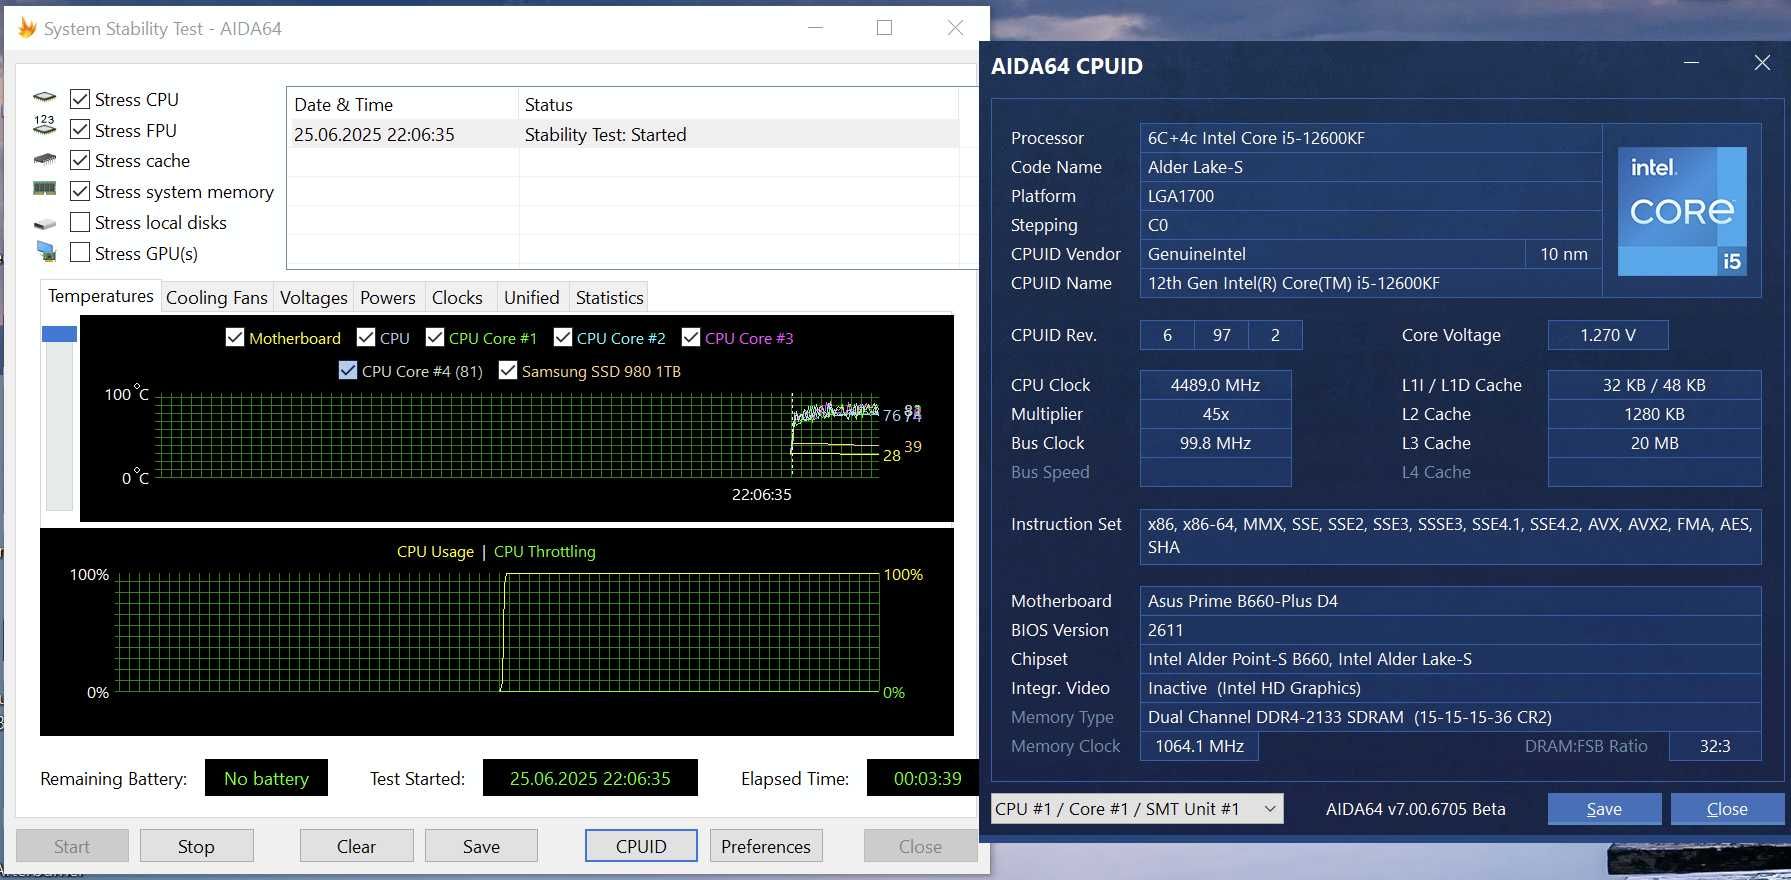1791x880 pixels.
Task: Select the Stability Test: Started log row
Action: click(623, 134)
